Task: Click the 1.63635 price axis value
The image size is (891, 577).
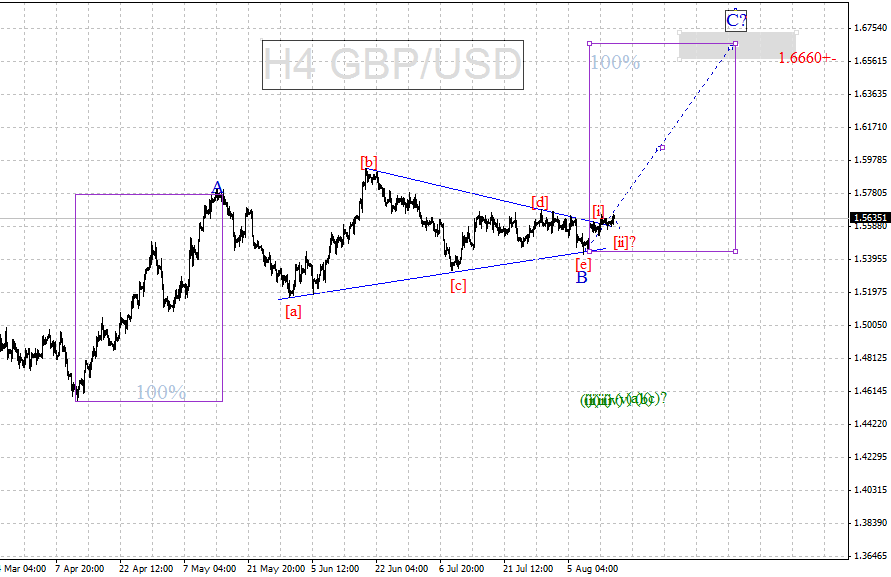Action: pyautogui.click(x=871, y=93)
